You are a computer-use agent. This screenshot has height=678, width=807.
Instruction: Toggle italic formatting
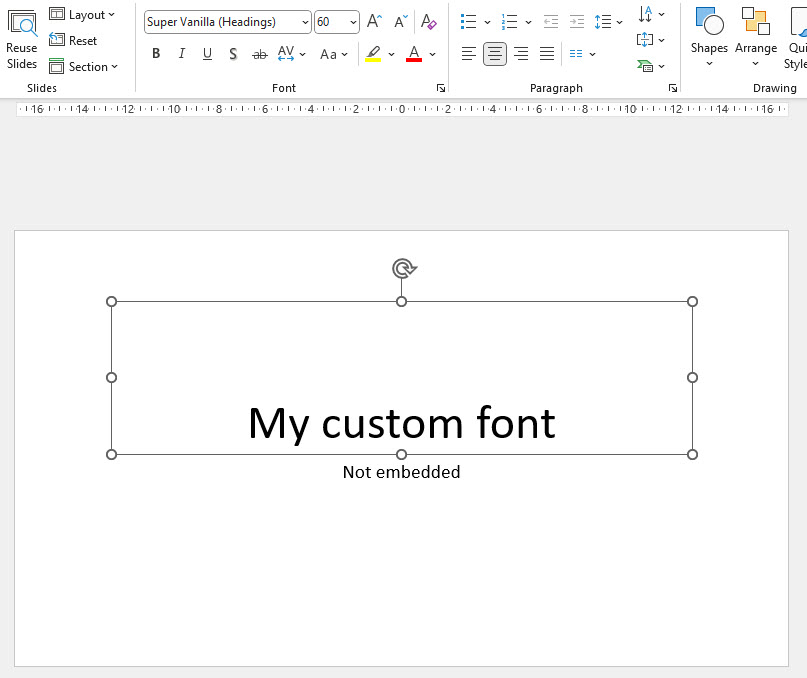(182, 54)
